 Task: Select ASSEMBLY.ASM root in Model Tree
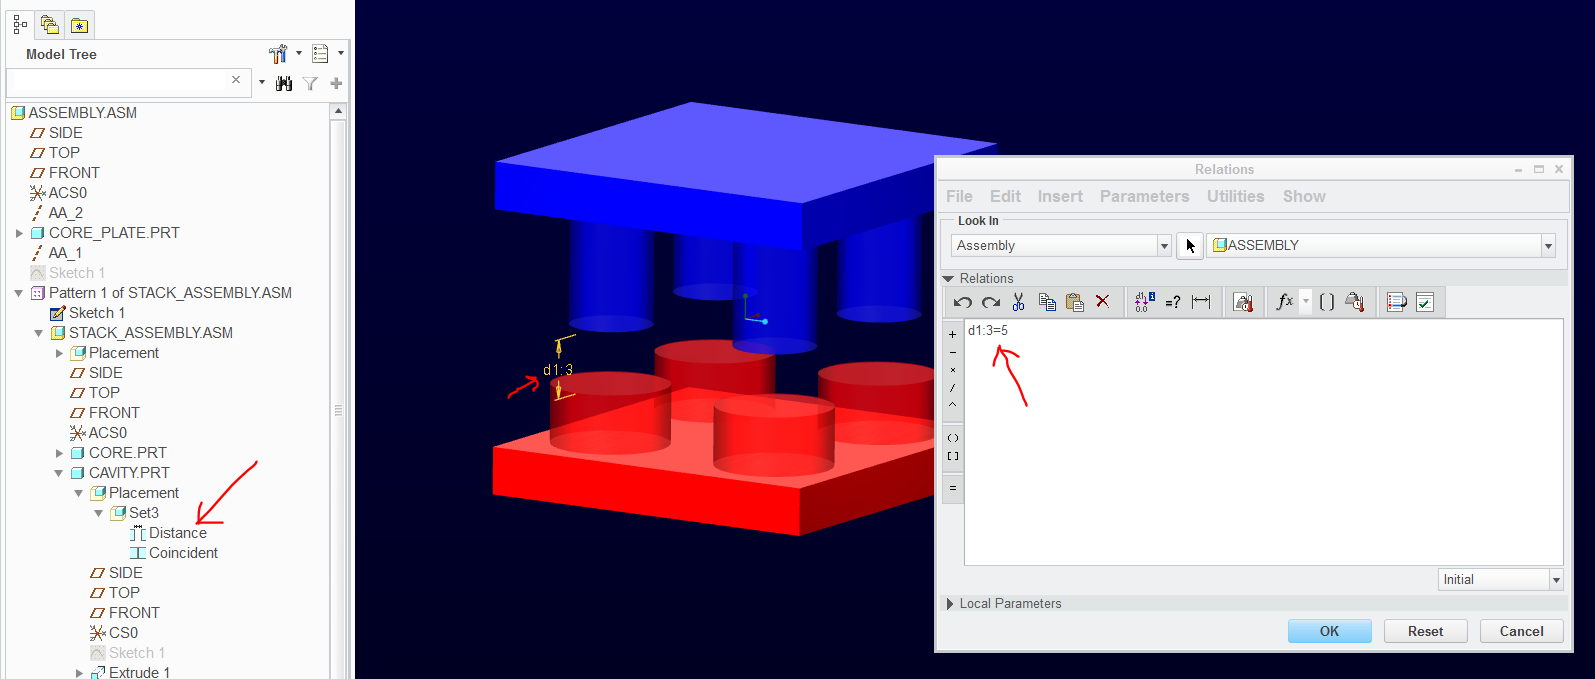[x=83, y=113]
